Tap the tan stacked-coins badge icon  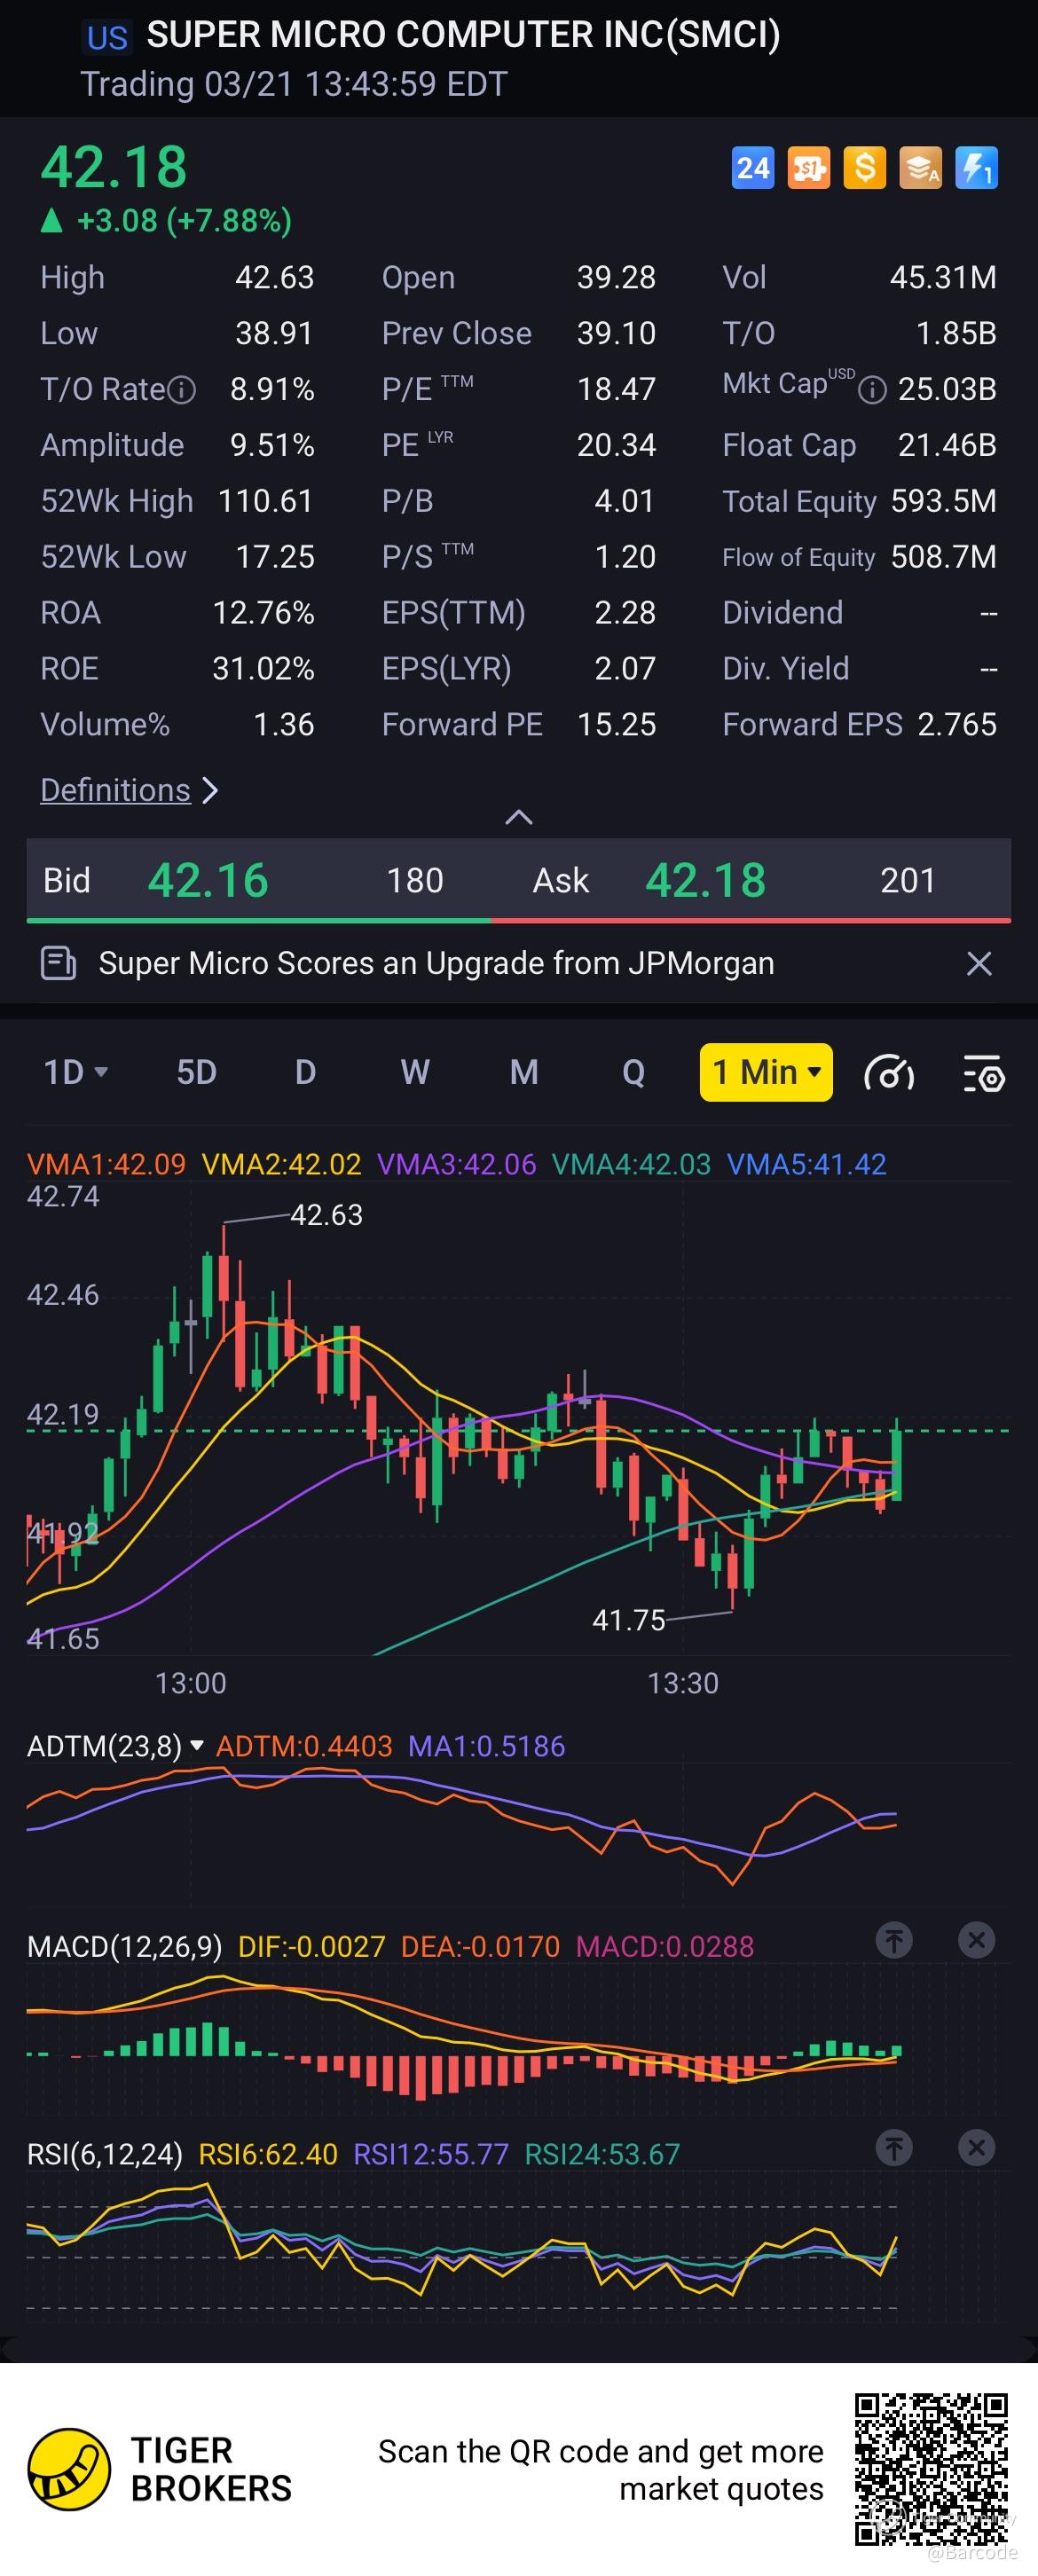(921, 168)
